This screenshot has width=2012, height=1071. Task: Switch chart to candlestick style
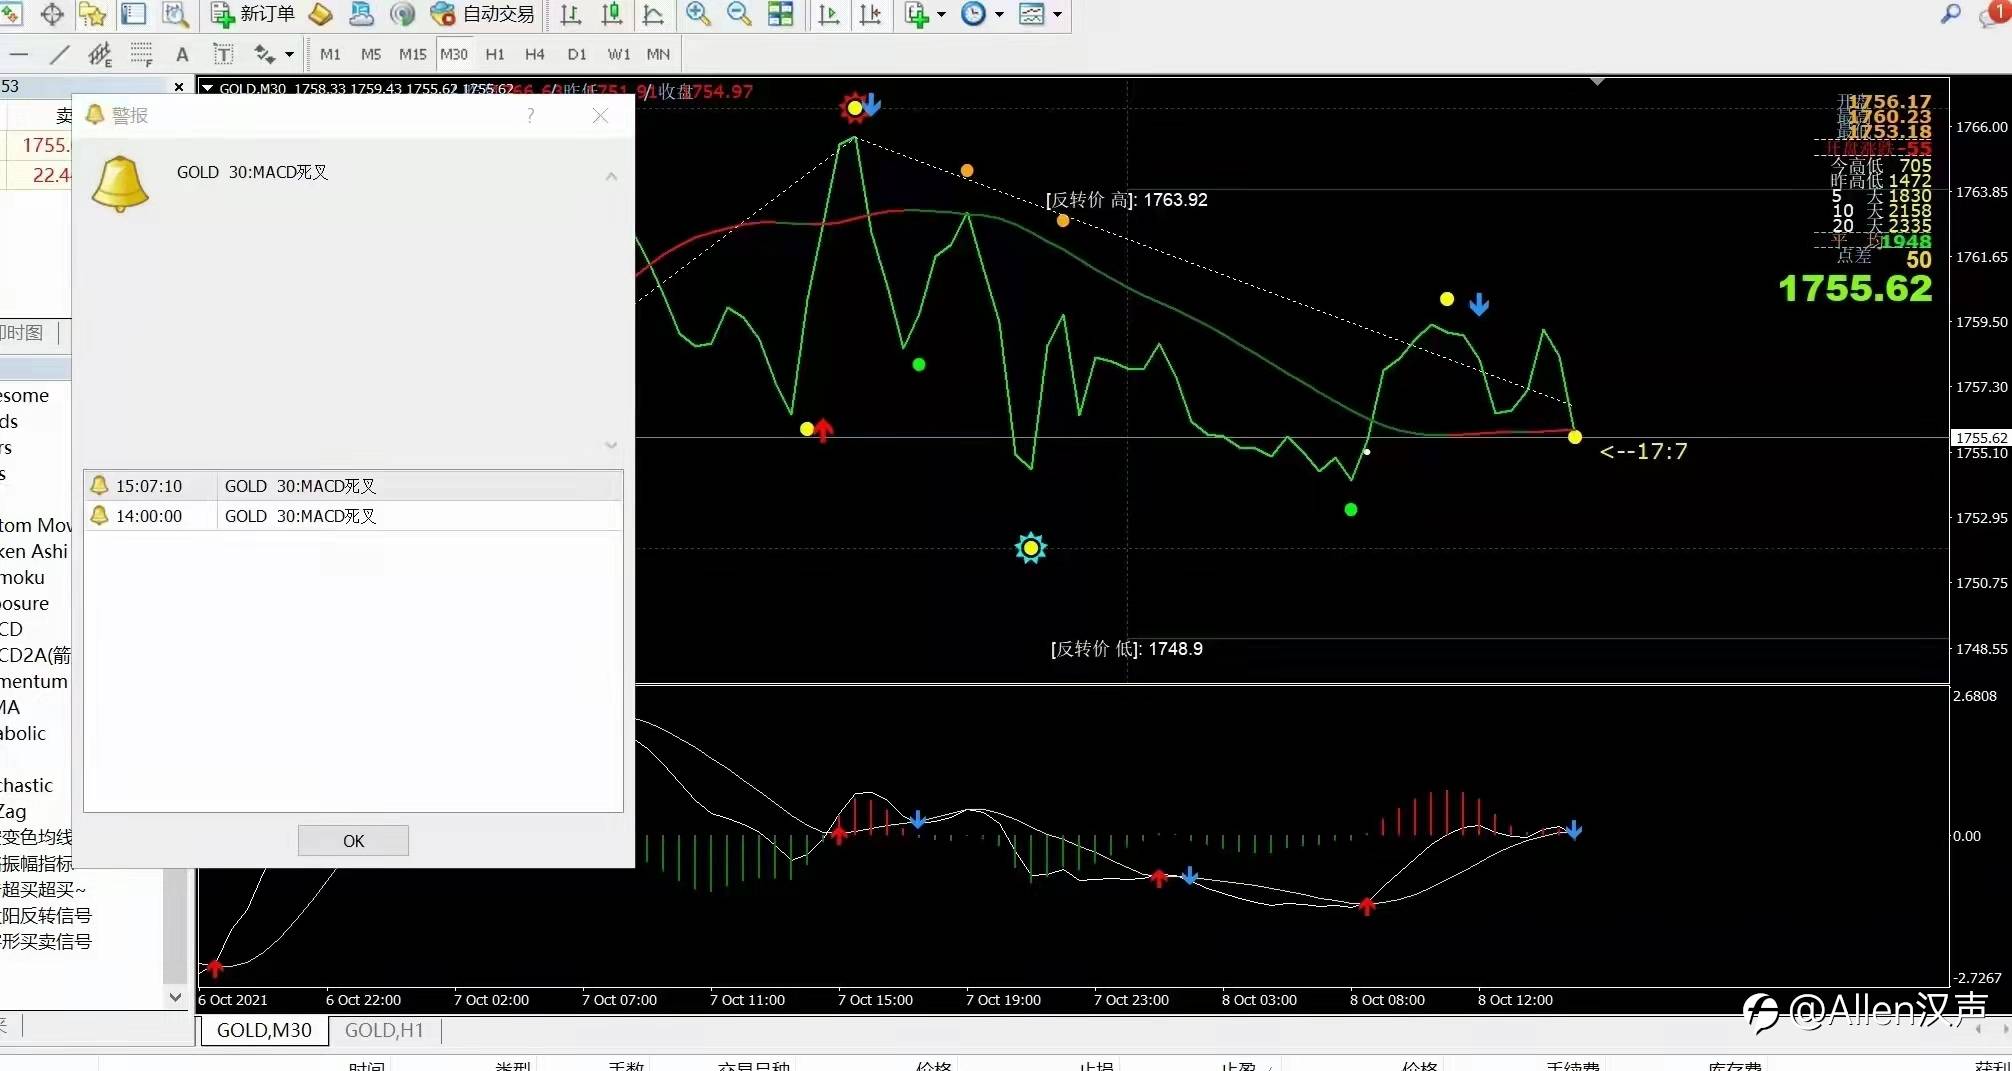coord(612,14)
